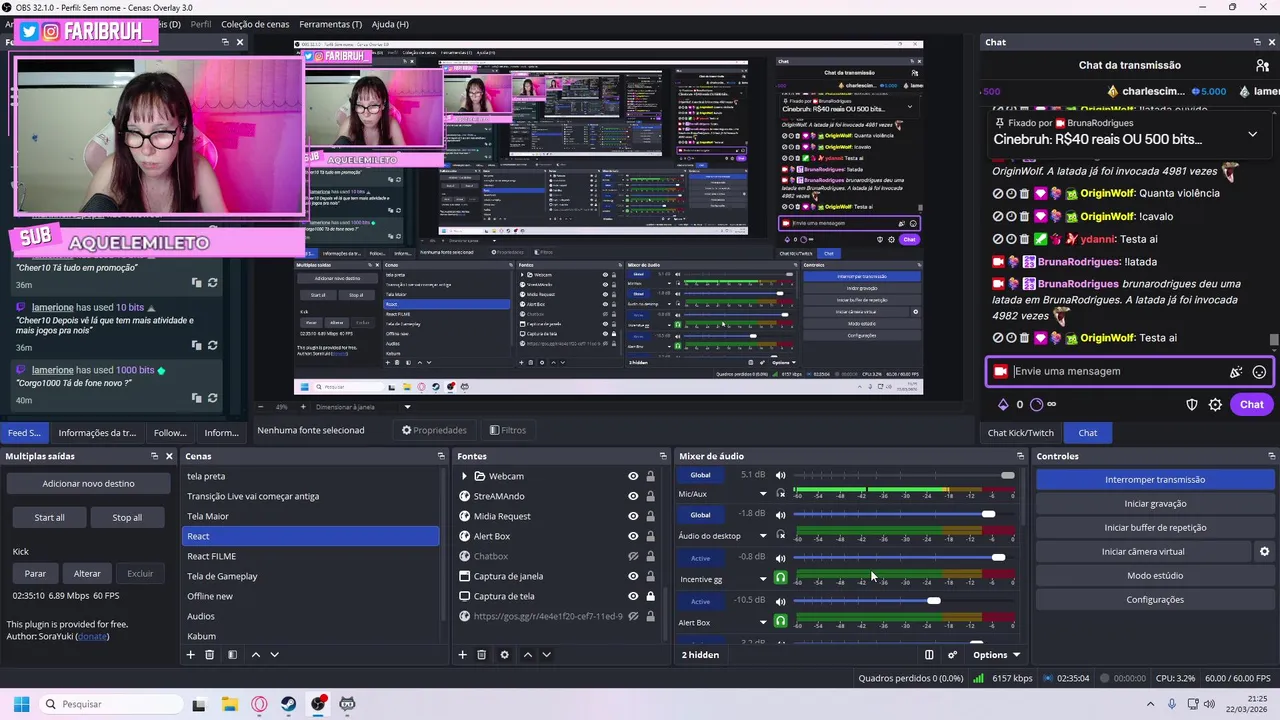The width and height of the screenshot is (1280, 720).
Task: Mute Áudio do desktop speaker icon
Action: [781, 515]
